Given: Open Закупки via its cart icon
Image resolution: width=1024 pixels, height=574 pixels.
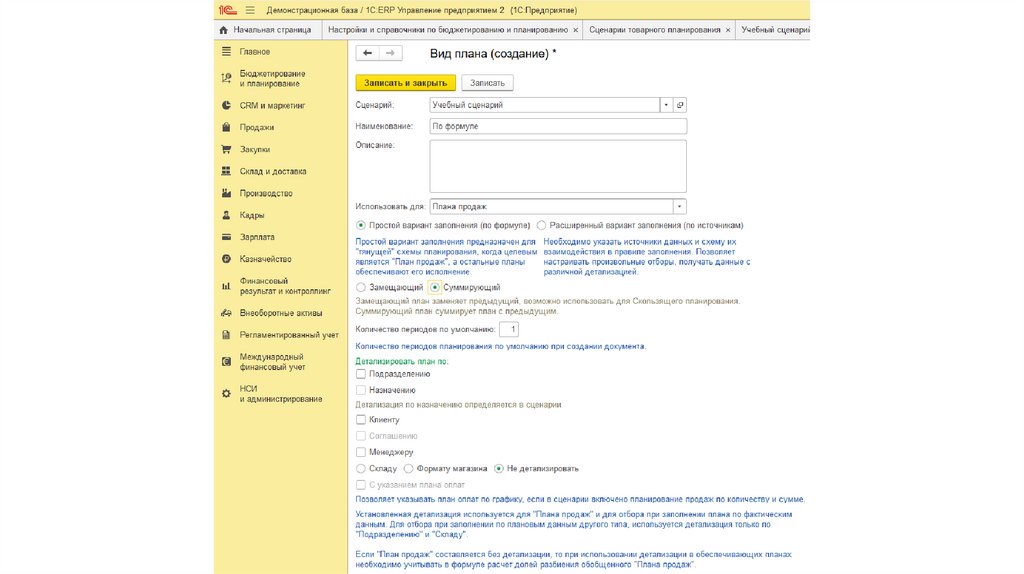Looking at the screenshot, I should pos(227,149).
